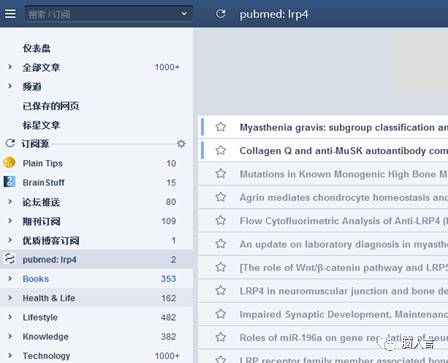Star the Flow Cytofluorimetric Analysis article

220,220
